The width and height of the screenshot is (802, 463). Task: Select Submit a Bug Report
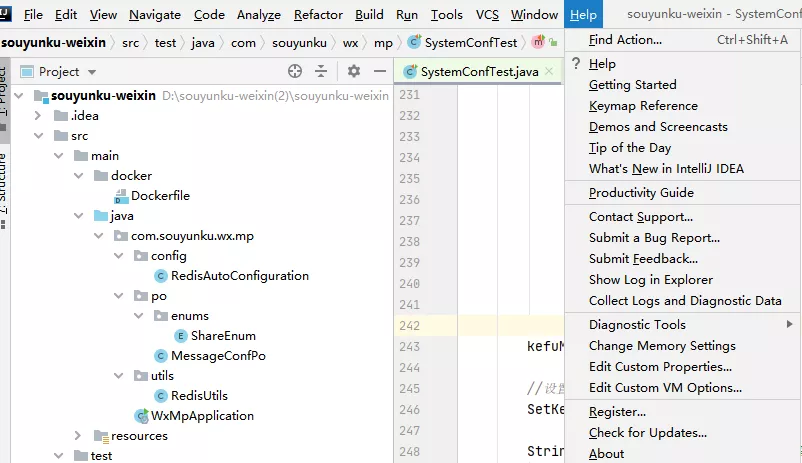(x=683, y=237)
